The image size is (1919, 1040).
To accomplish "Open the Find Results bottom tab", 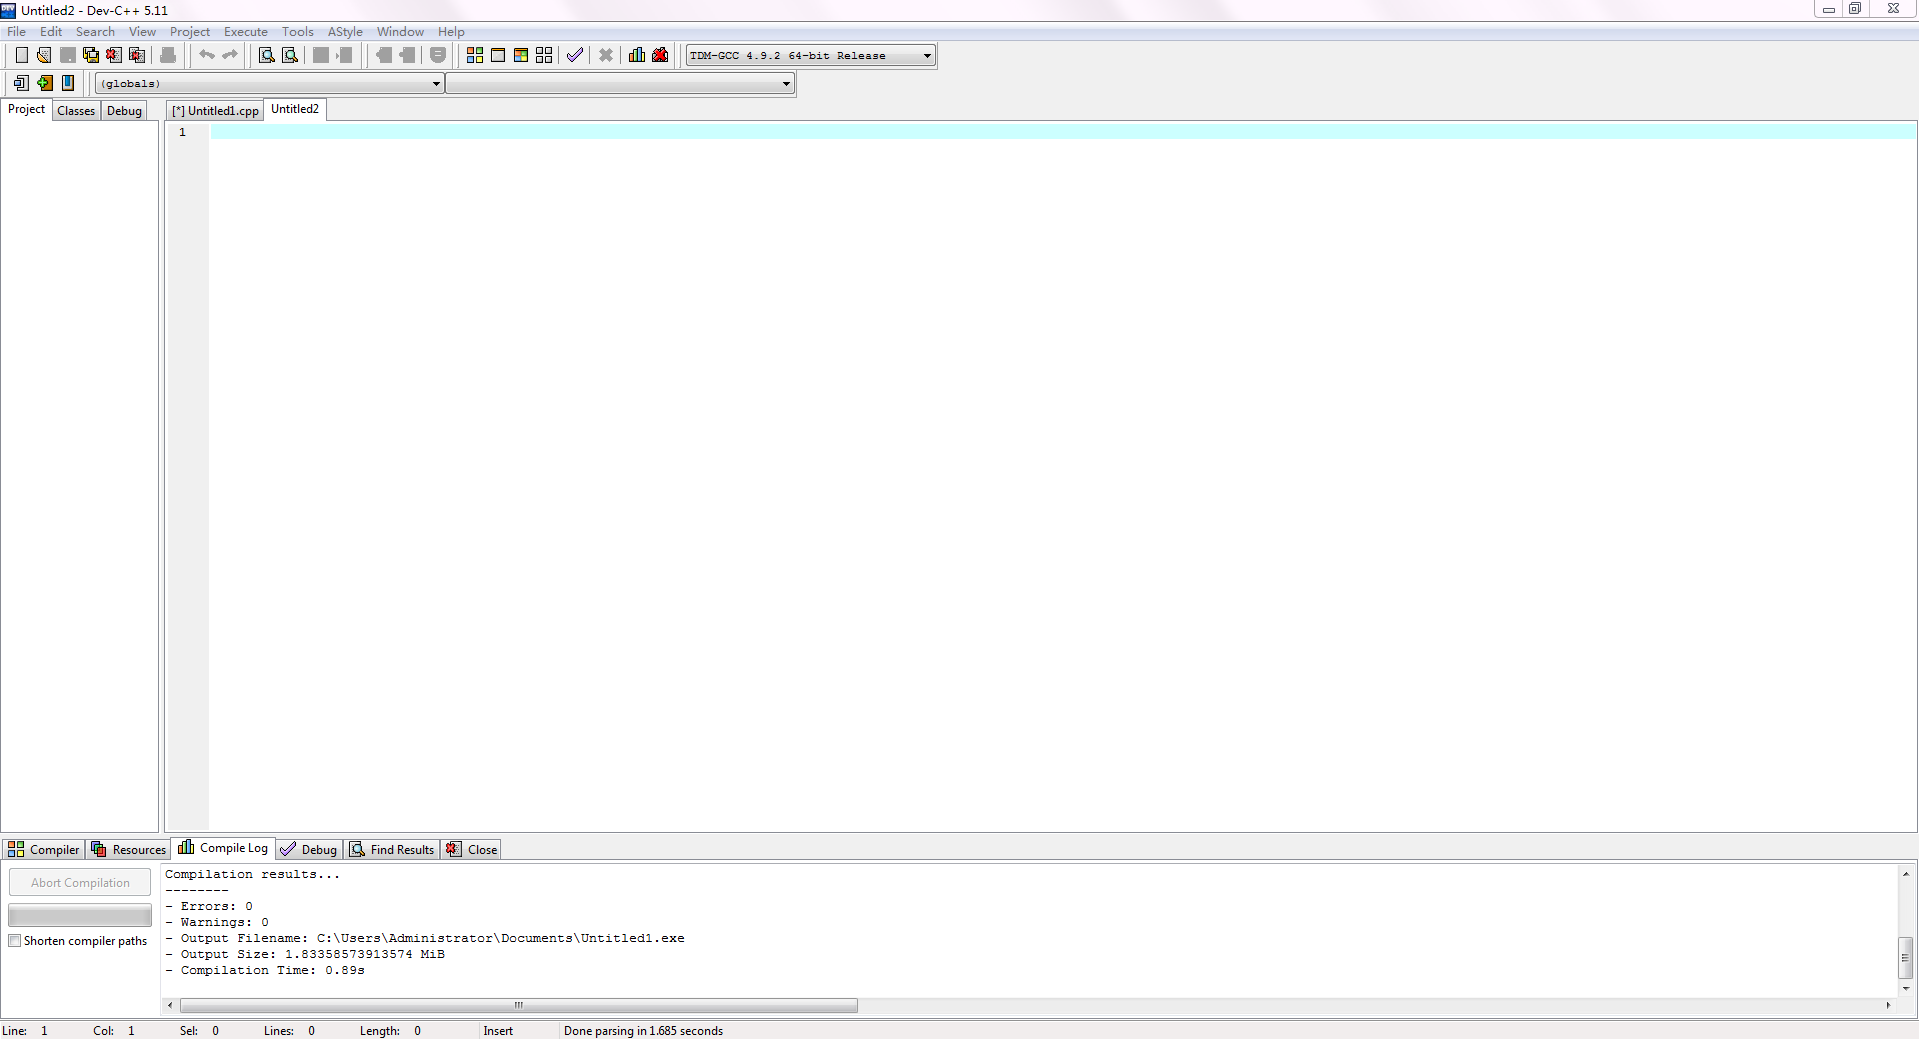I will click(393, 850).
